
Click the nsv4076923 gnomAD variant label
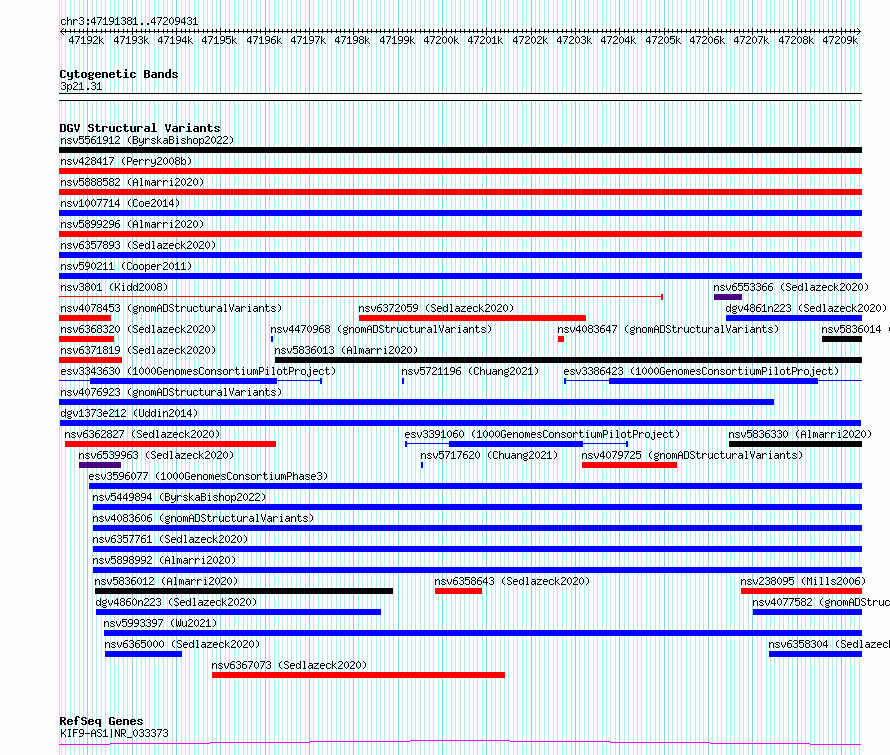coord(171,392)
